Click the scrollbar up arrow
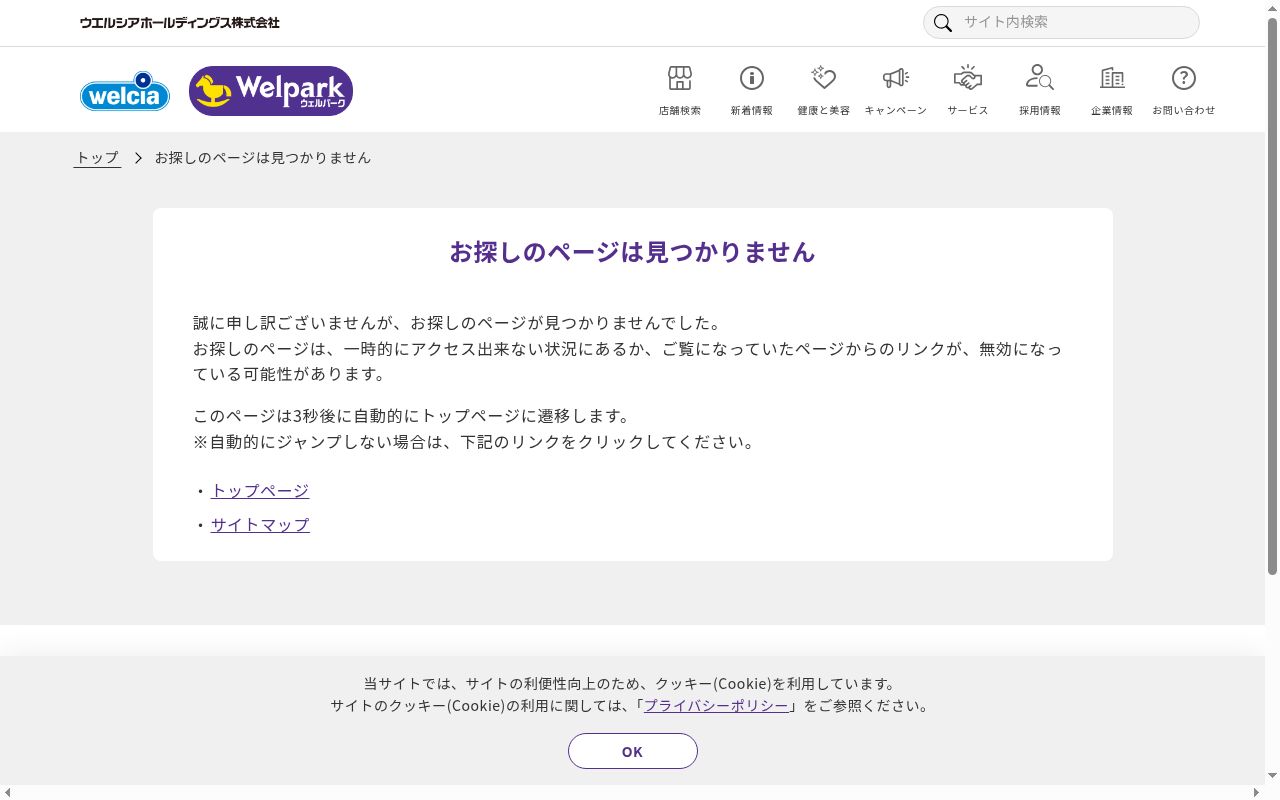This screenshot has width=1280, height=800. [x=1272, y=8]
